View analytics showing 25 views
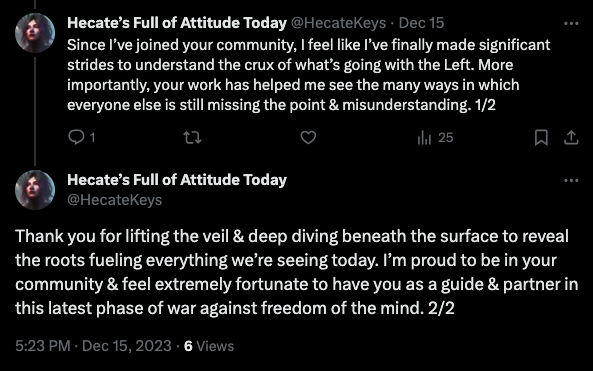593x371 pixels. click(435, 138)
